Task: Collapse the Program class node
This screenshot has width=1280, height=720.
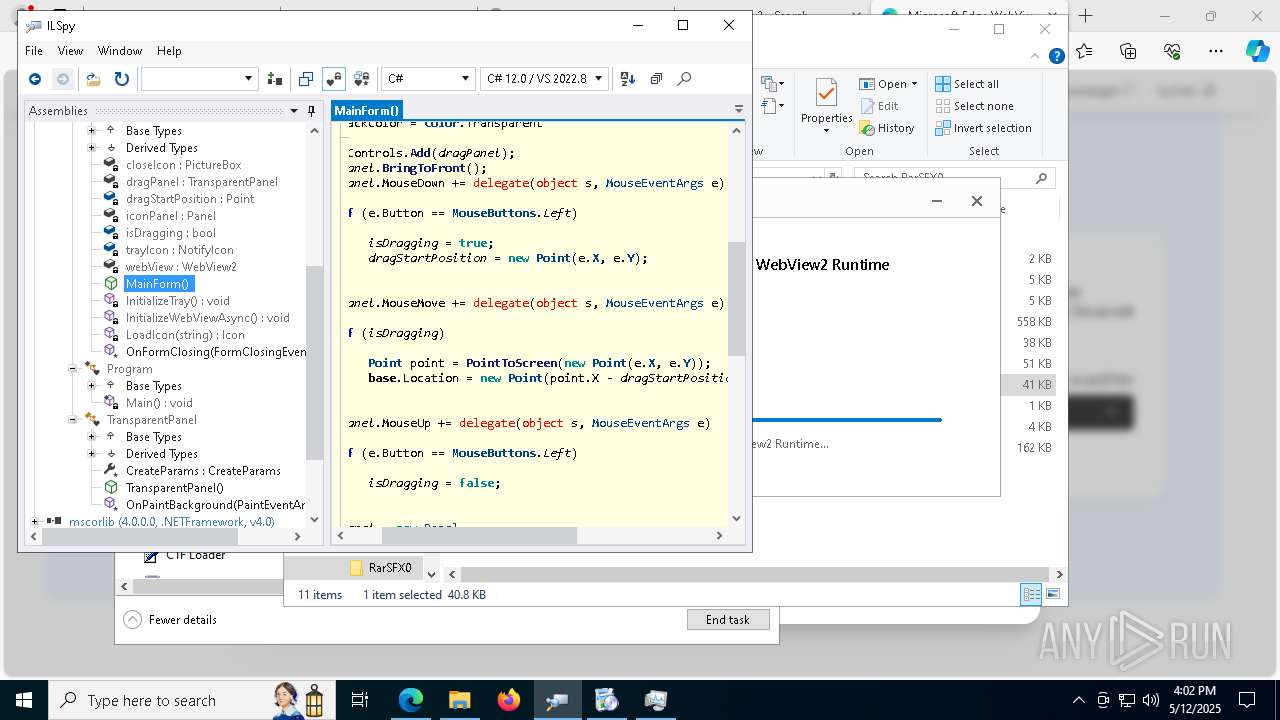Action: click(x=73, y=369)
